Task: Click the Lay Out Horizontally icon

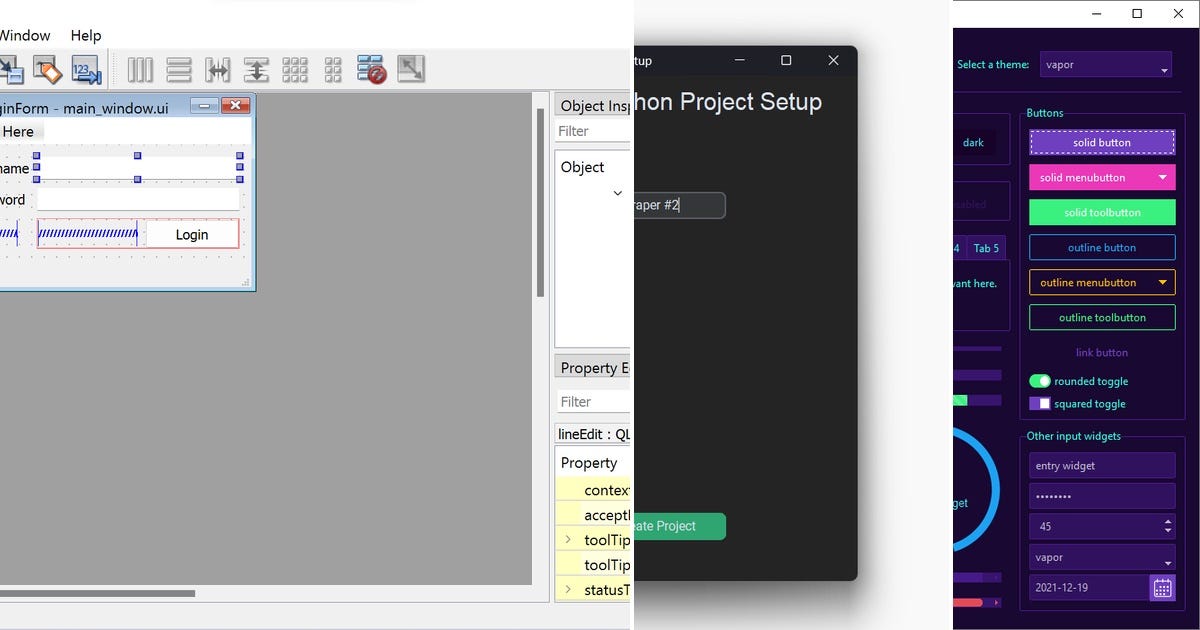Action: click(140, 70)
